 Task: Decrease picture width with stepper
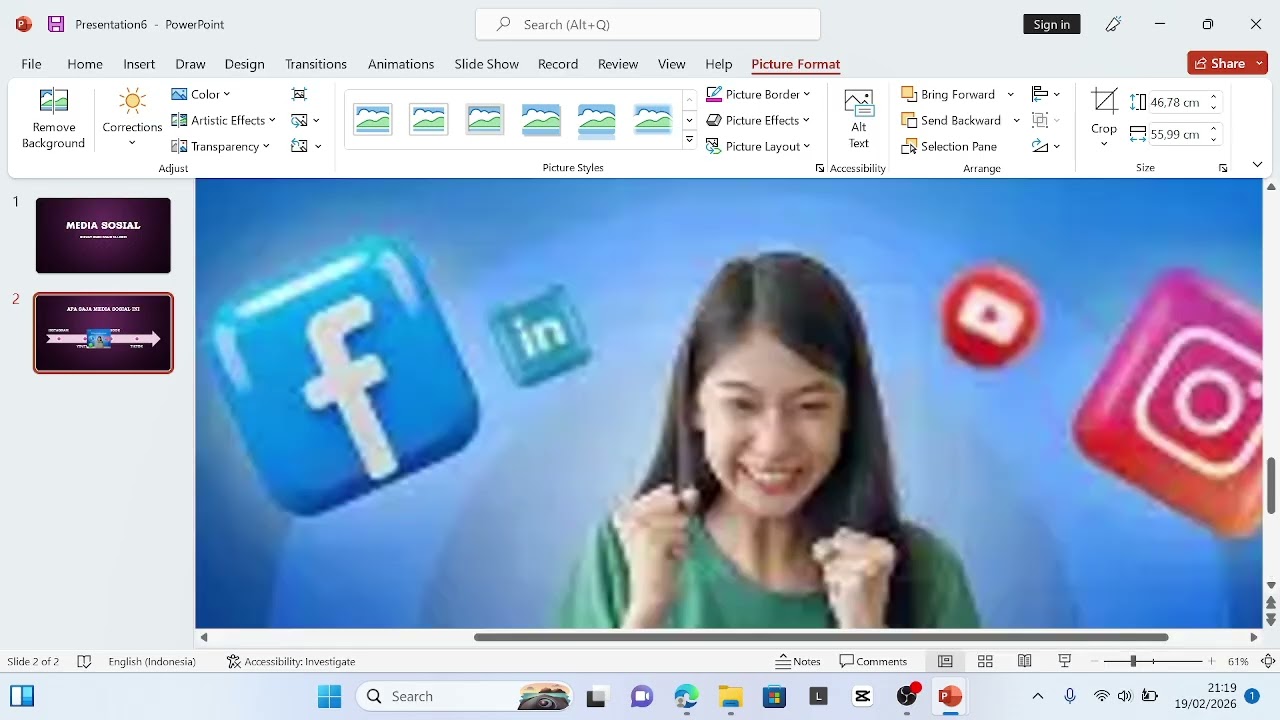[1214, 139]
